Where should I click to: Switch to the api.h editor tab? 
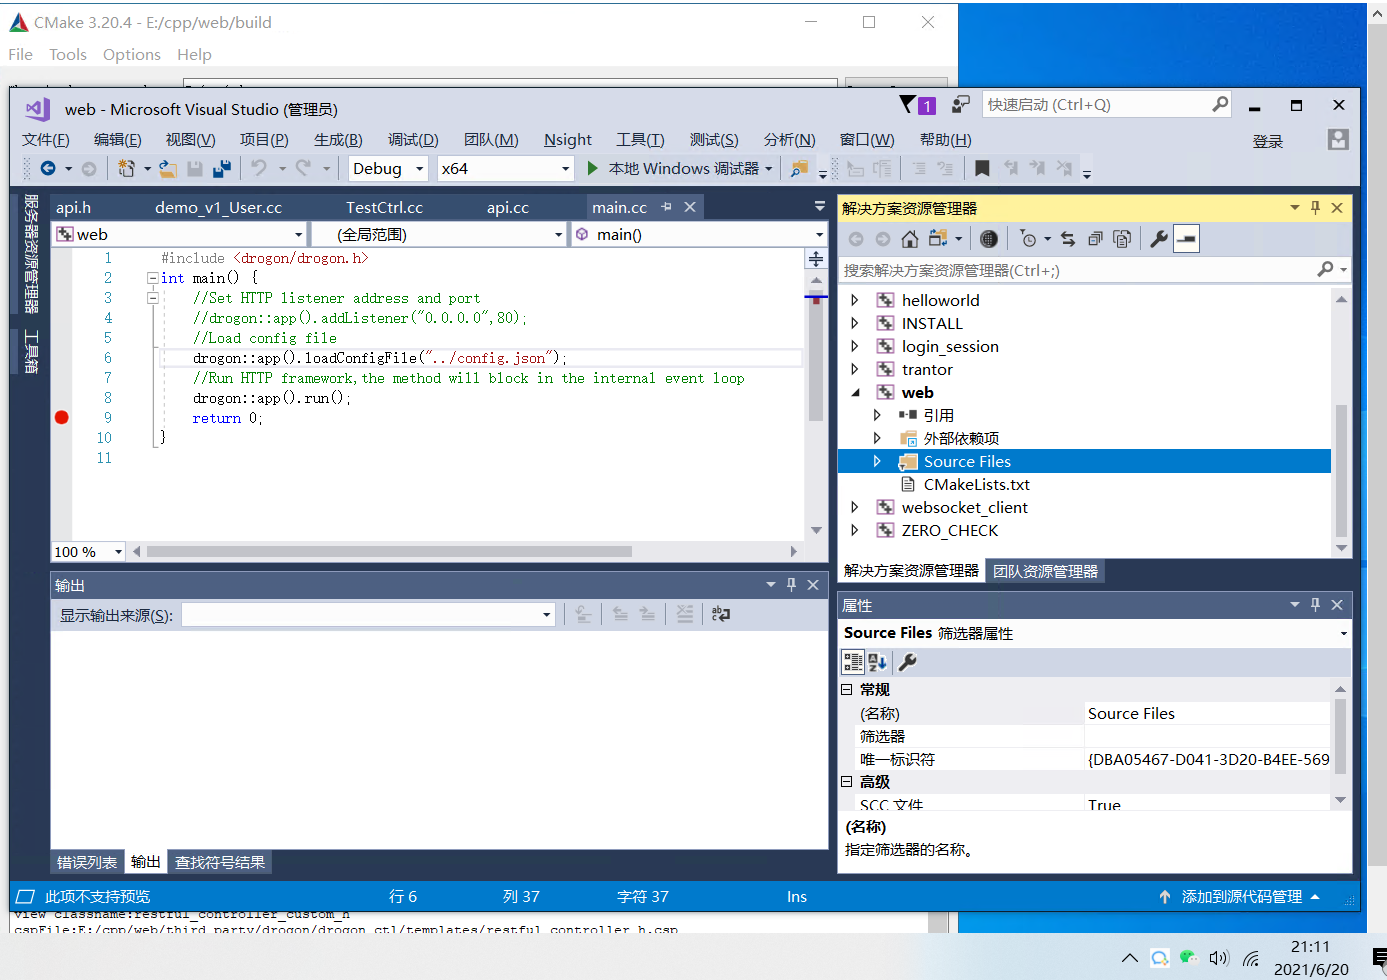click(x=70, y=207)
